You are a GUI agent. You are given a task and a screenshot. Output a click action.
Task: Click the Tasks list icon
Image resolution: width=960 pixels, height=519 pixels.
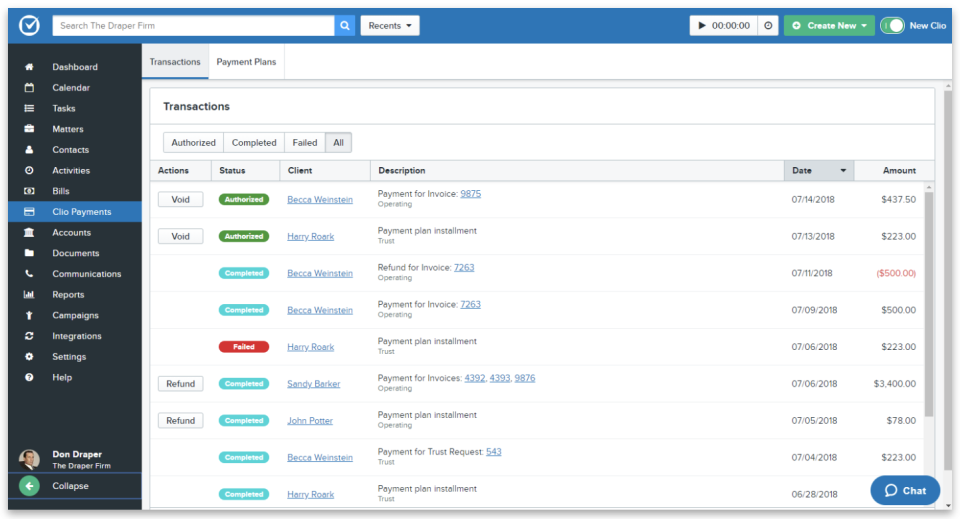[29, 108]
